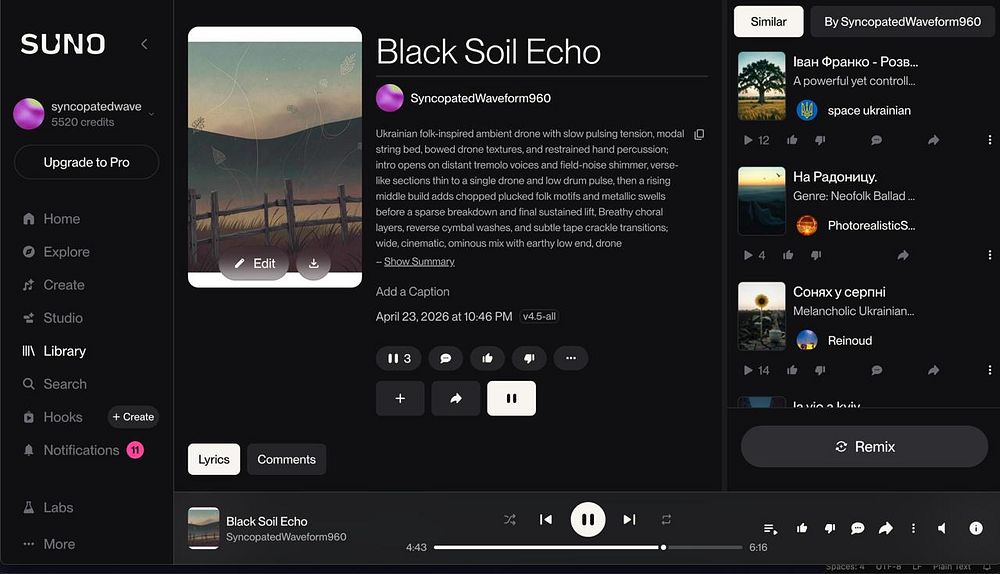Image resolution: width=1000 pixels, height=574 pixels.
Task: Open the Іван Франко song thumbnail
Action: coord(761,86)
